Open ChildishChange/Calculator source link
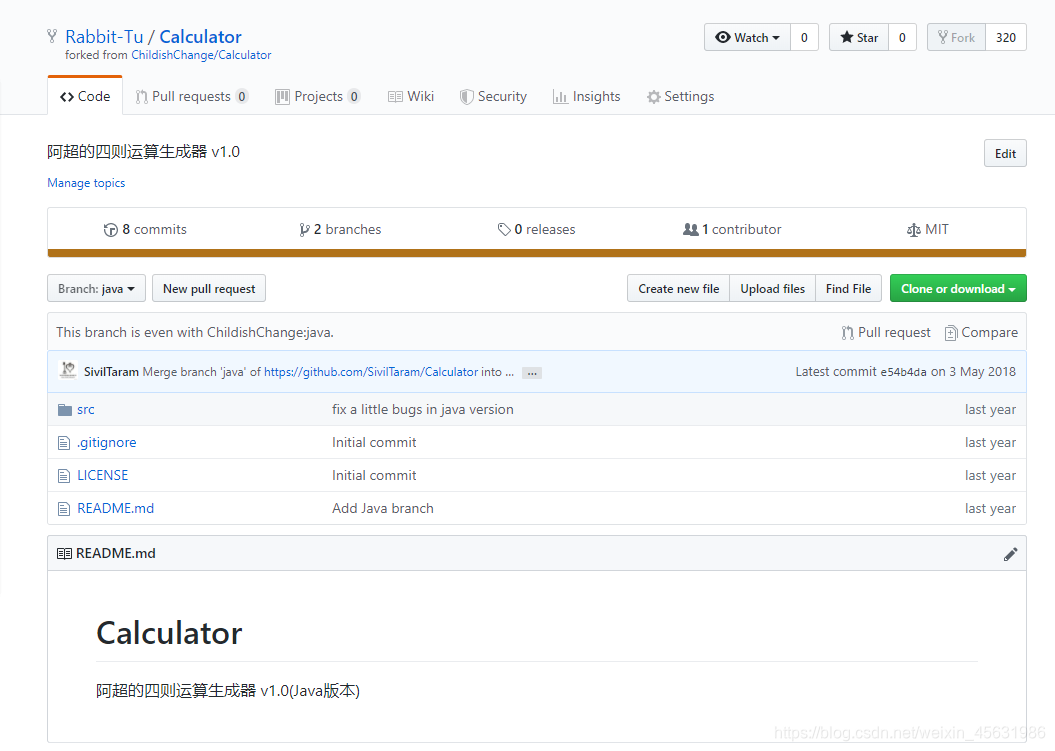1055x751 pixels. [201, 55]
